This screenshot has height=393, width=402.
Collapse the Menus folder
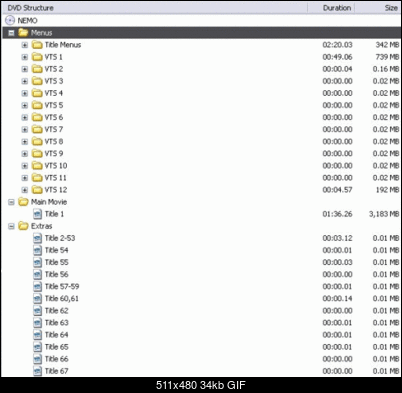click(11, 33)
